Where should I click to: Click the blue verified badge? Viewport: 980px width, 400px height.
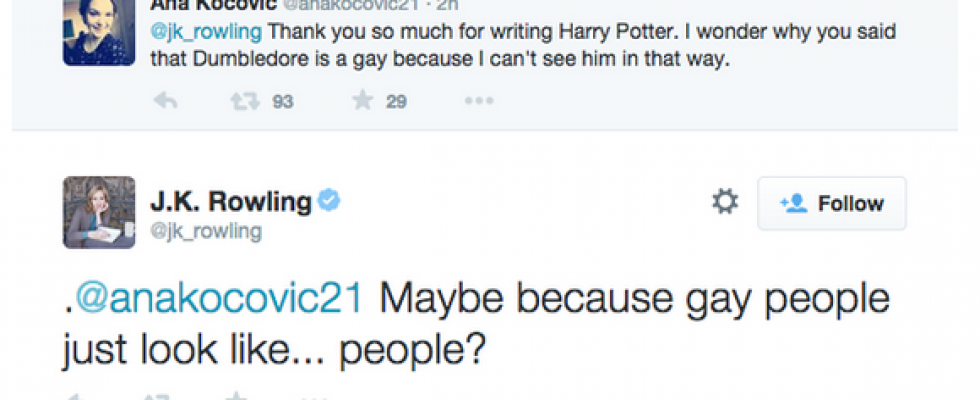(x=330, y=201)
